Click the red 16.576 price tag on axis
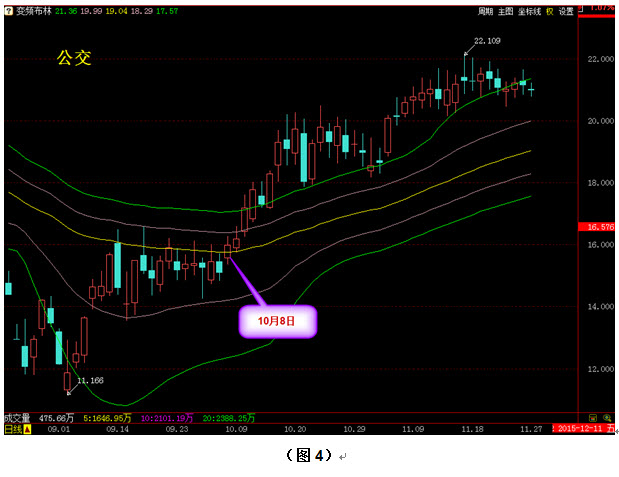619x477 pixels. coord(602,227)
